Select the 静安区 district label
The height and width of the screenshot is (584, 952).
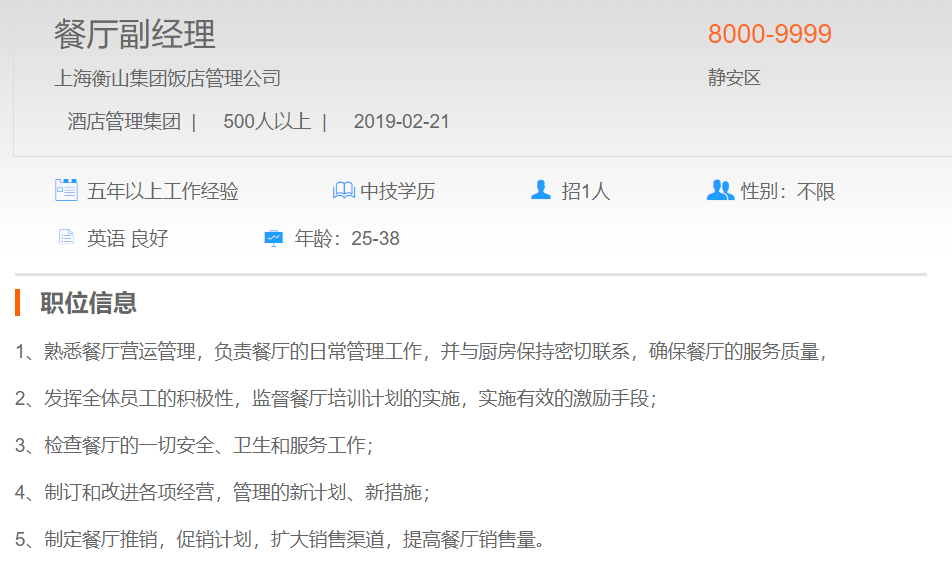(x=734, y=78)
